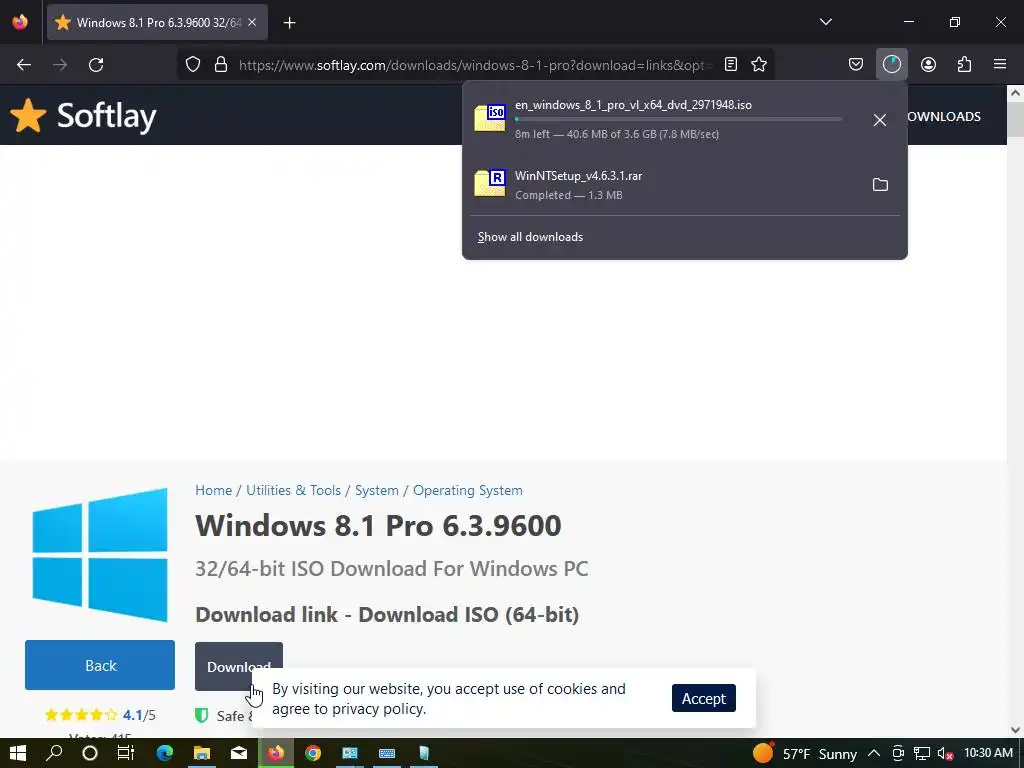
Task: Toggle reader view icon in address bar
Action: point(731,65)
